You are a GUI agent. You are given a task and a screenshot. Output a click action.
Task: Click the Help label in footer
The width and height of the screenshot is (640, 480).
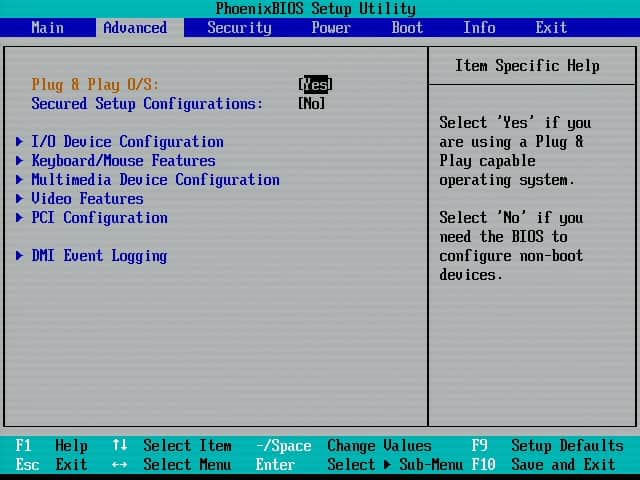[x=71, y=446]
